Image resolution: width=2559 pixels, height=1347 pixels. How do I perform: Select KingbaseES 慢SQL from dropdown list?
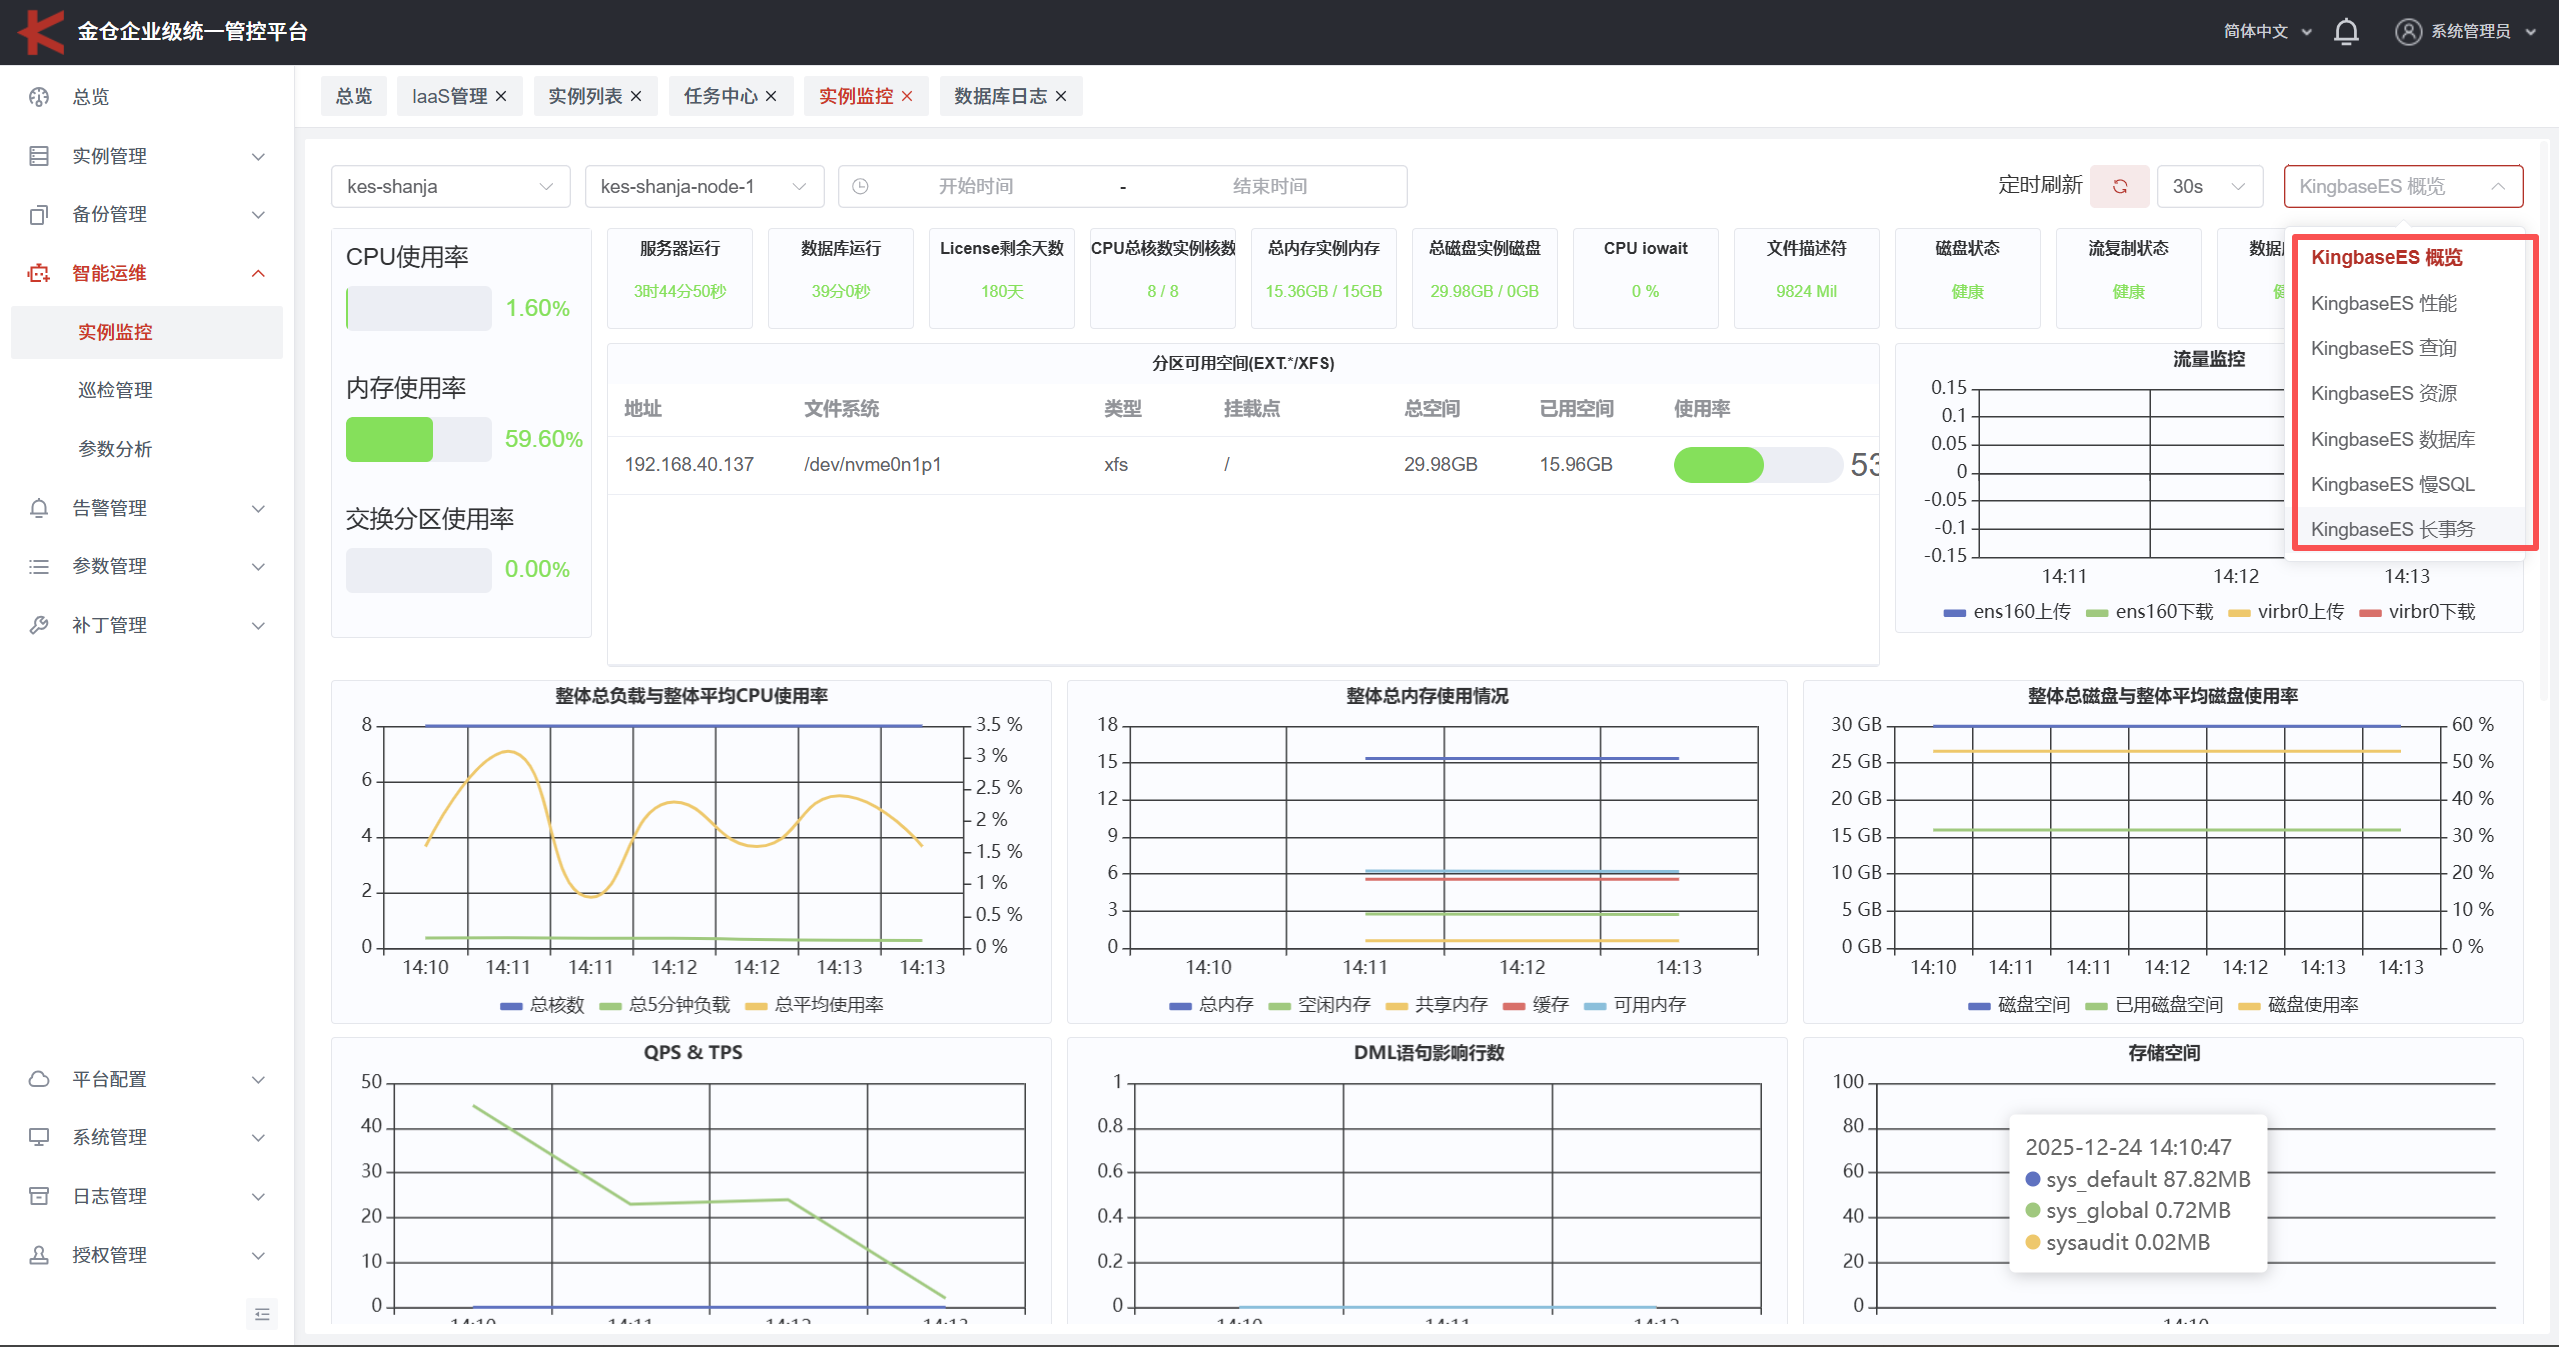(2392, 484)
